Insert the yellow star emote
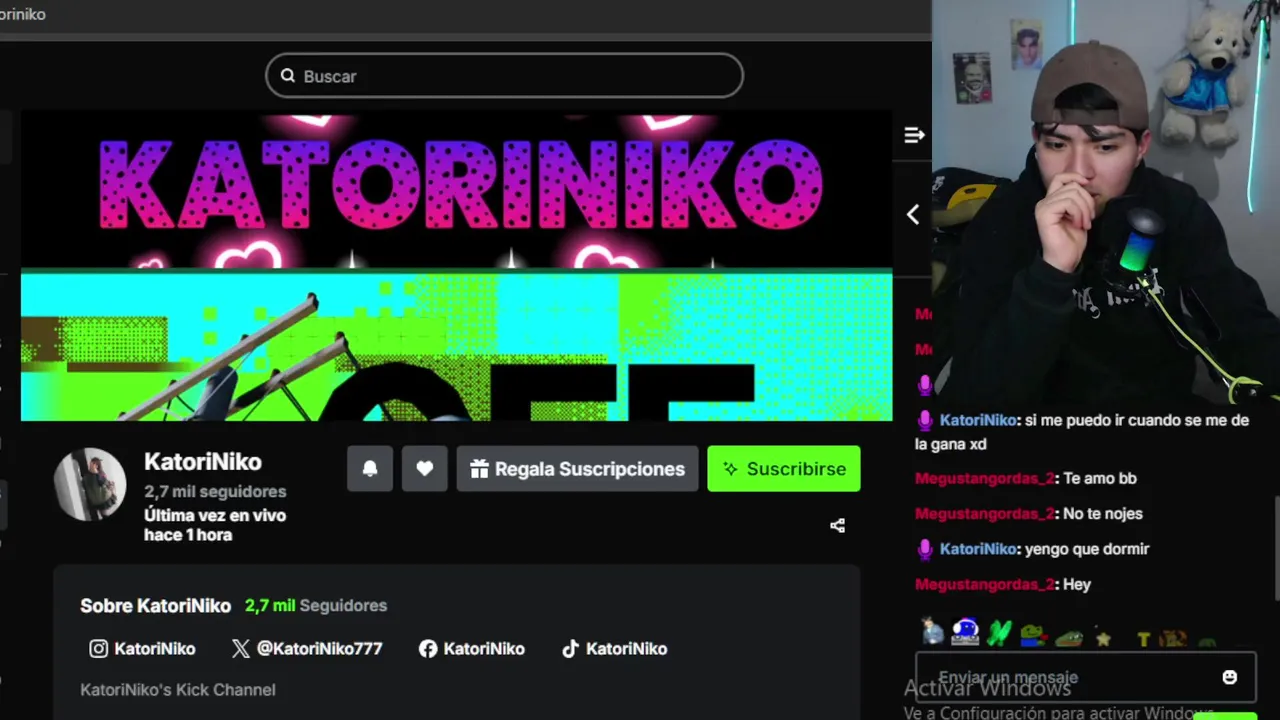1280x720 pixels. pos(1103,637)
